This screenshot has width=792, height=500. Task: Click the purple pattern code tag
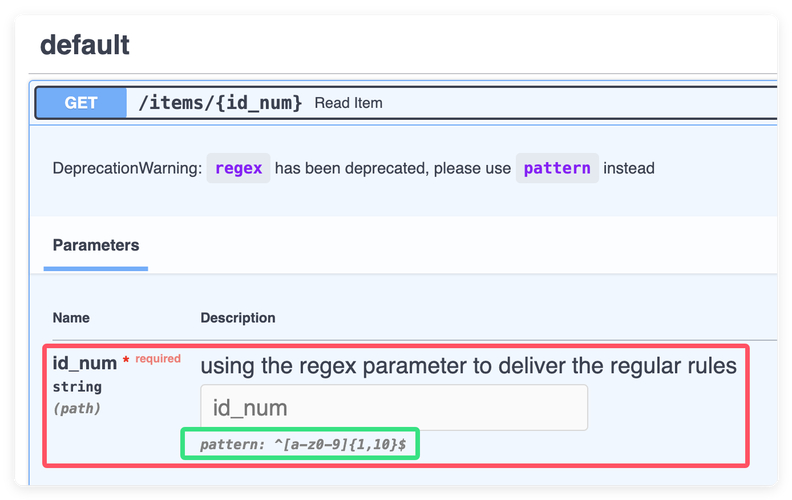click(x=556, y=168)
